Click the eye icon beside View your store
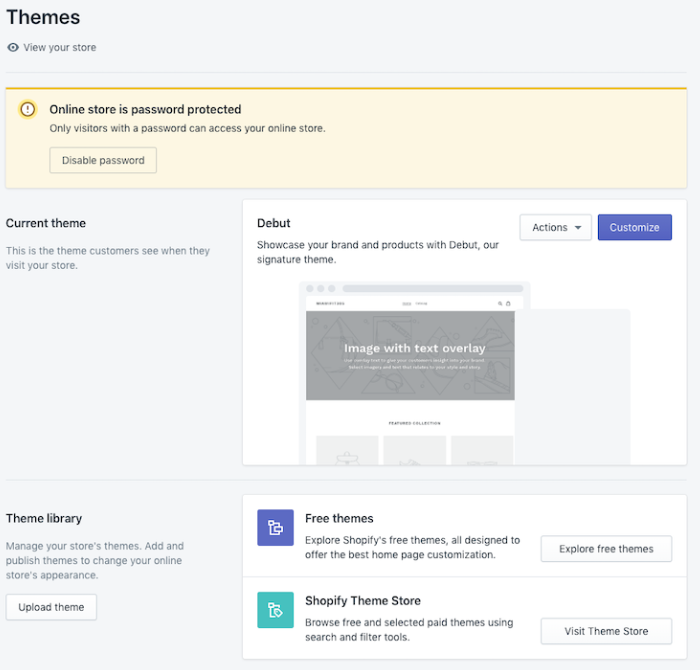Screen dimensions: 700x670 coord(13,47)
